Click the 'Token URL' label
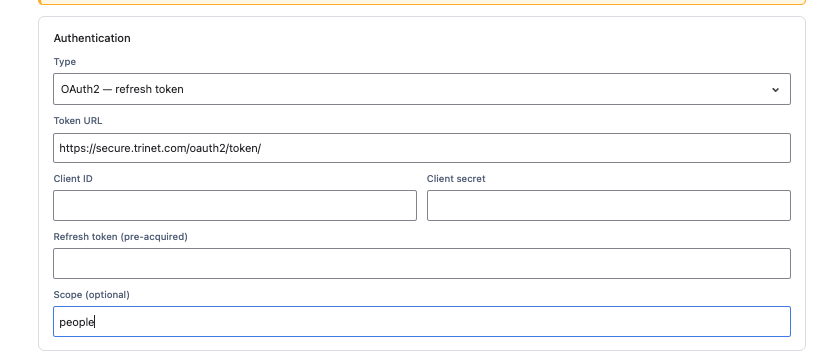Viewport: 836px width, 360px height. tap(78, 121)
